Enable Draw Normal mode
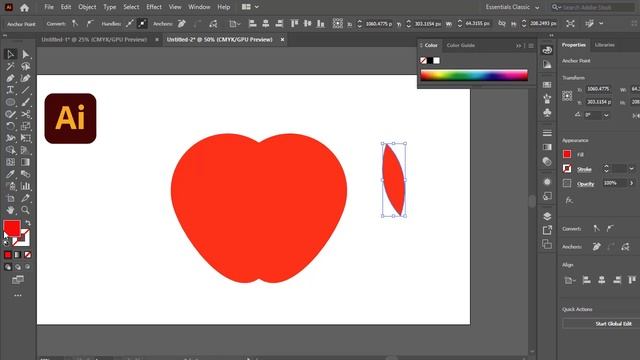Image resolution: width=640 pixels, height=360 pixels. tap(8, 267)
